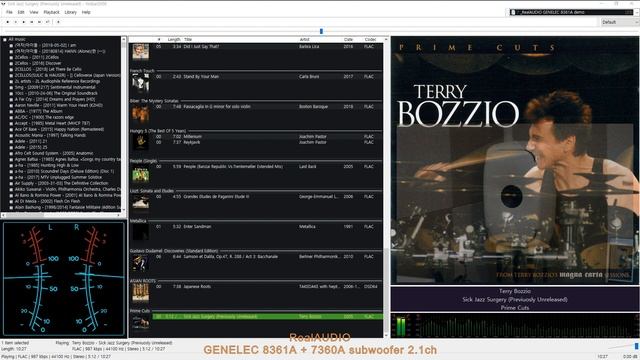Pause the track using the Pause toolbar icon
640x360 pixels.
[x=16, y=22]
